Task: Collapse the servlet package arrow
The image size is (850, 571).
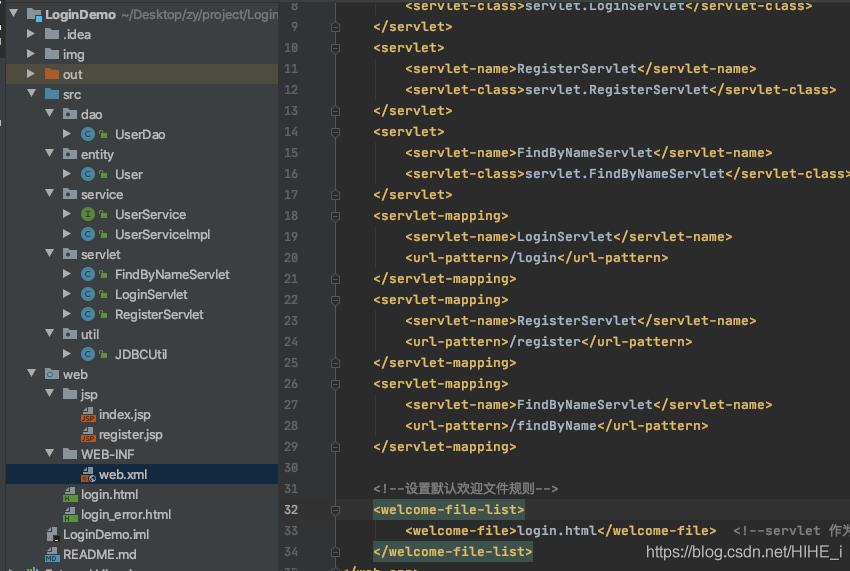Action: (49, 254)
